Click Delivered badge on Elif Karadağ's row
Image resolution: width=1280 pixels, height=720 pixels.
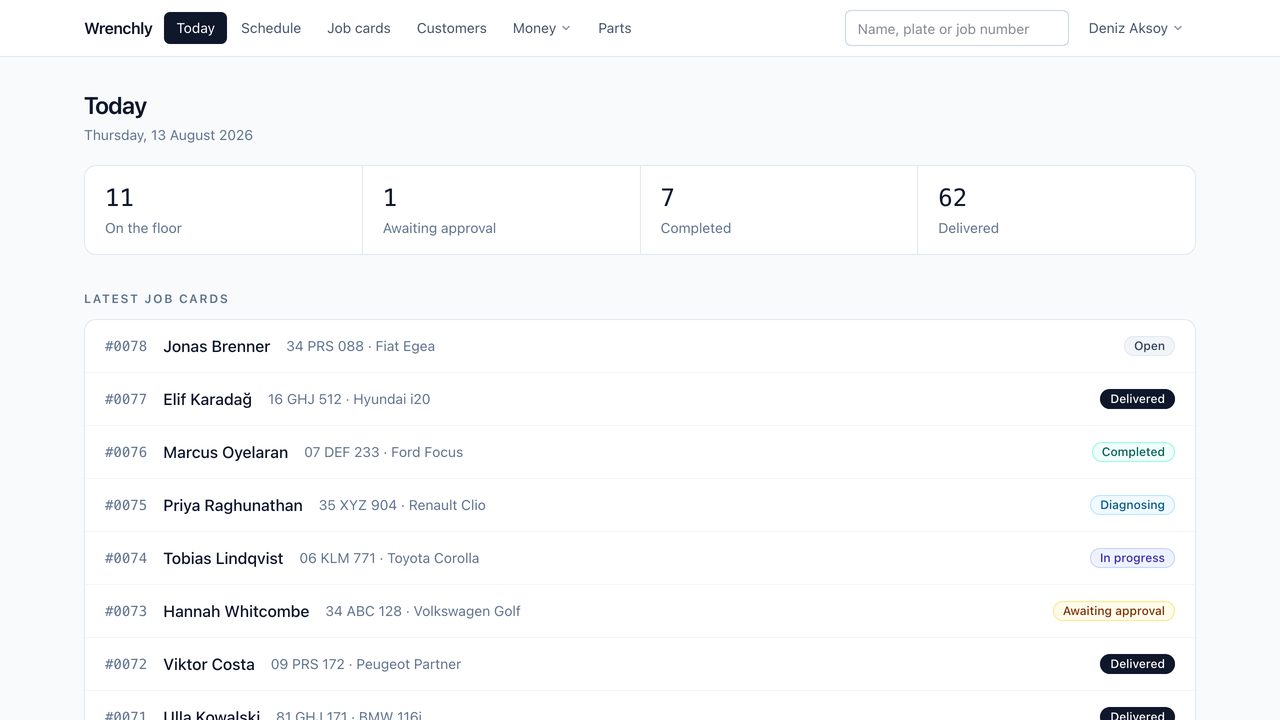point(1137,399)
